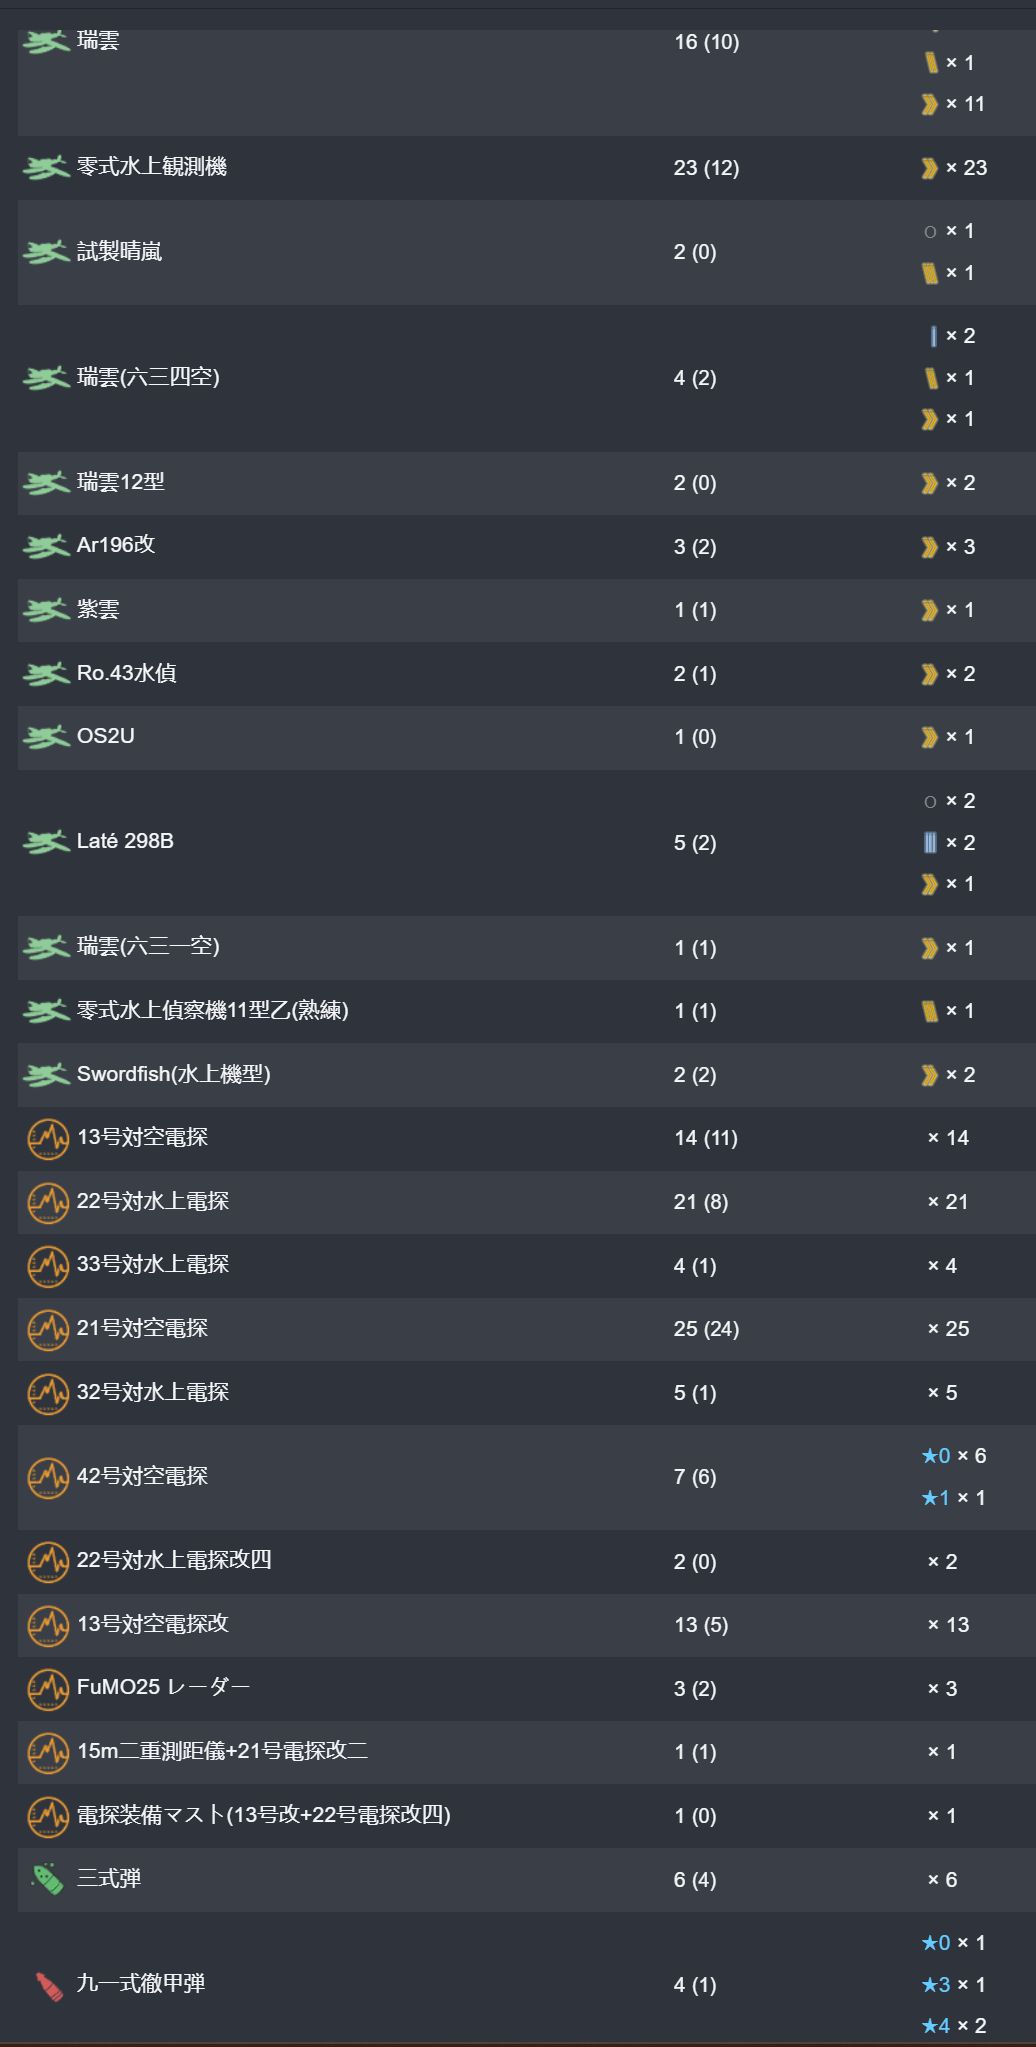The width and height of the screenshot is (1036, 2047).
Task: Select the 試製晴嵐 equipment row
Action: pyautogui.click(x=527, y=252)
